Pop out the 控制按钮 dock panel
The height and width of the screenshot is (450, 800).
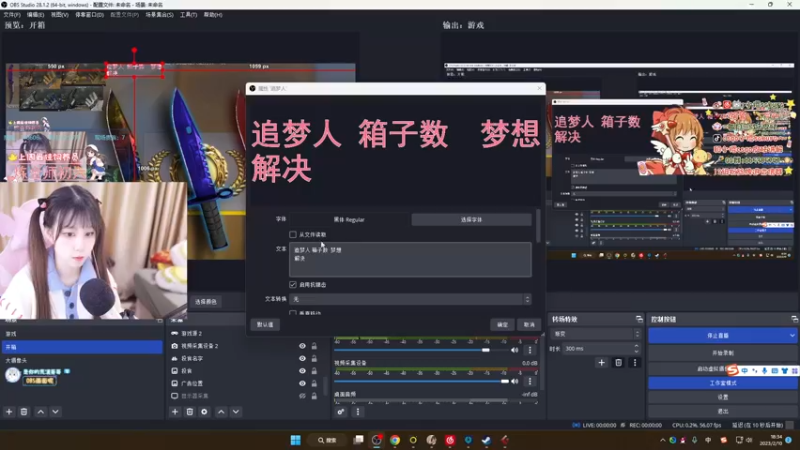[x=794, y=319]
